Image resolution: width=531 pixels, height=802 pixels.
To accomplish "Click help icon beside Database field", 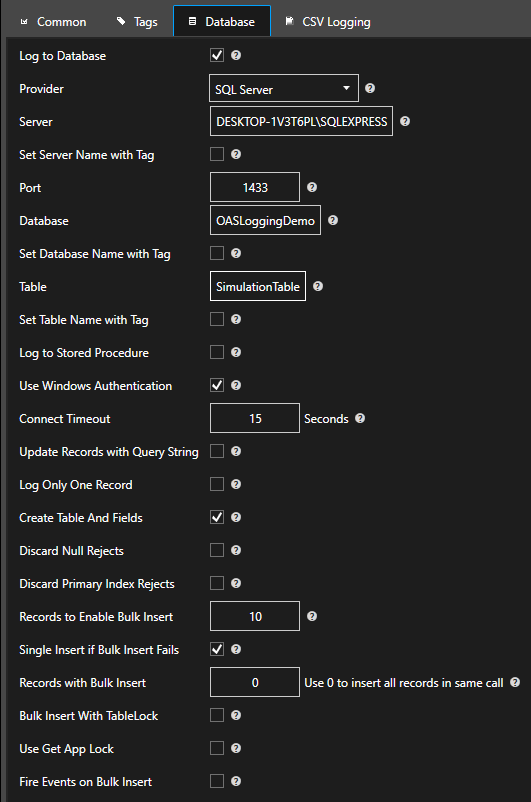I will pos(333,220).
